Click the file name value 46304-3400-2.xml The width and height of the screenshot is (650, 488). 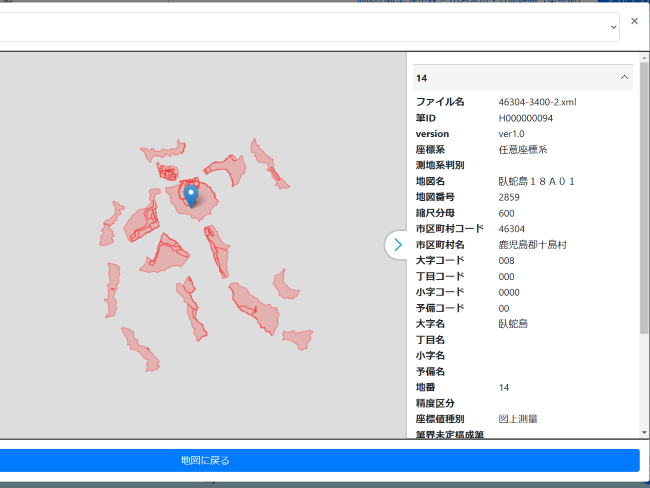(537, 102)
